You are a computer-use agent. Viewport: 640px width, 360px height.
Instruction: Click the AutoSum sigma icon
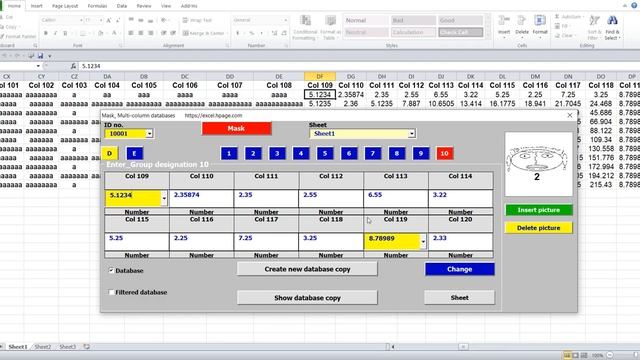tap(558, 17)
